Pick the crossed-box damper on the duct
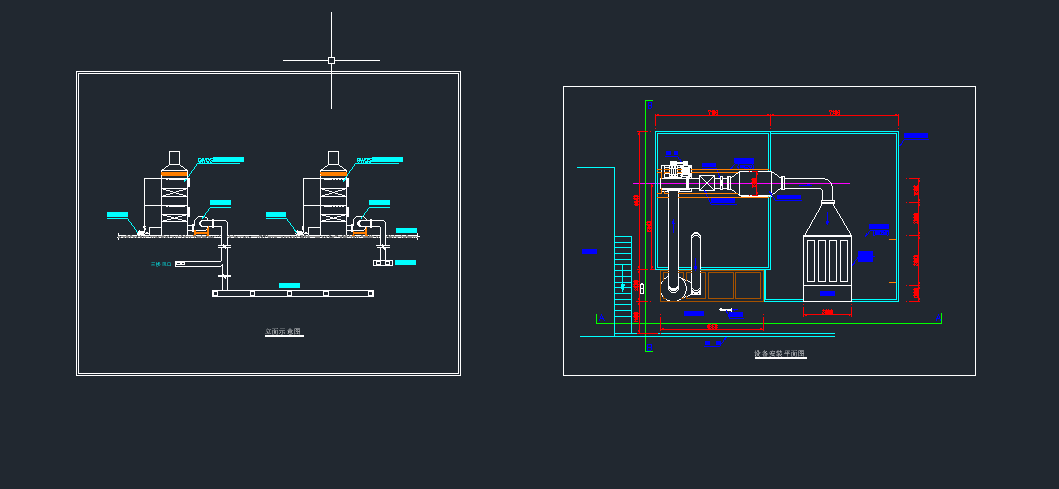This screenshot has width=1059, height=489. pos(707,183)
